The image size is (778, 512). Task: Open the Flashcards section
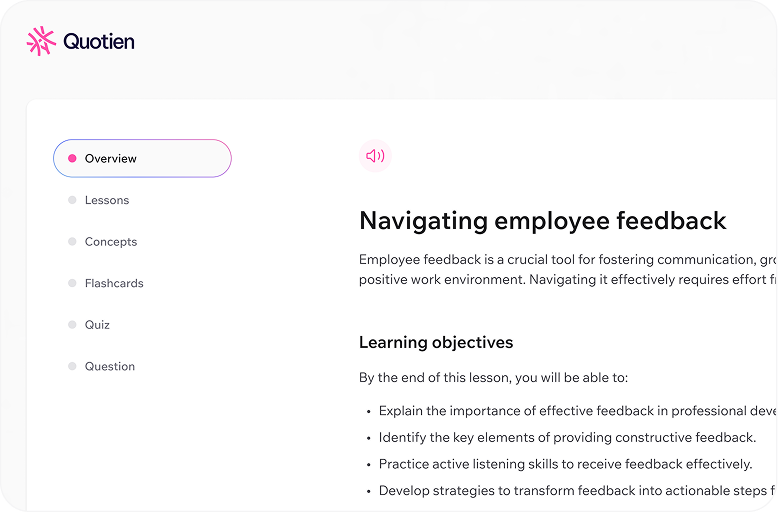click(x=114, y=283)
